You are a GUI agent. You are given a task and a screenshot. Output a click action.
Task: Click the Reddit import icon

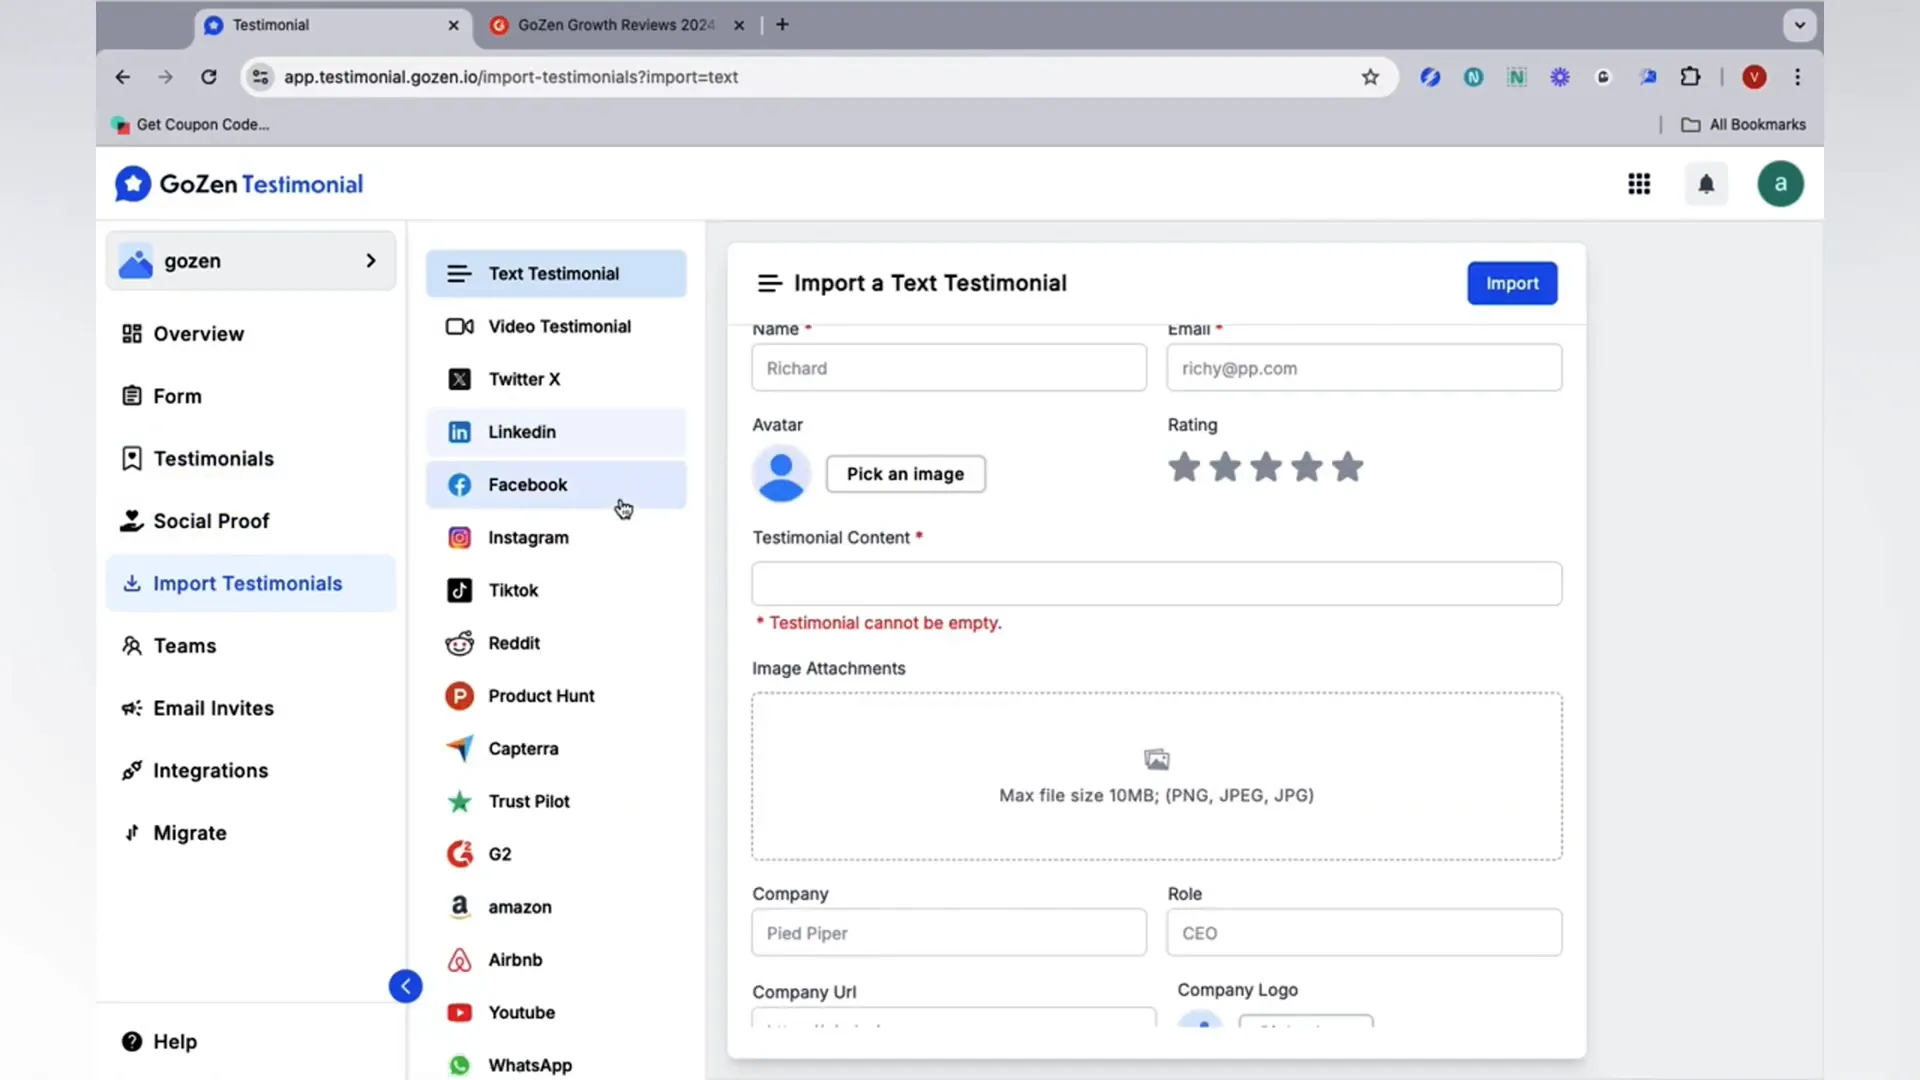click(x=458, y=642)
